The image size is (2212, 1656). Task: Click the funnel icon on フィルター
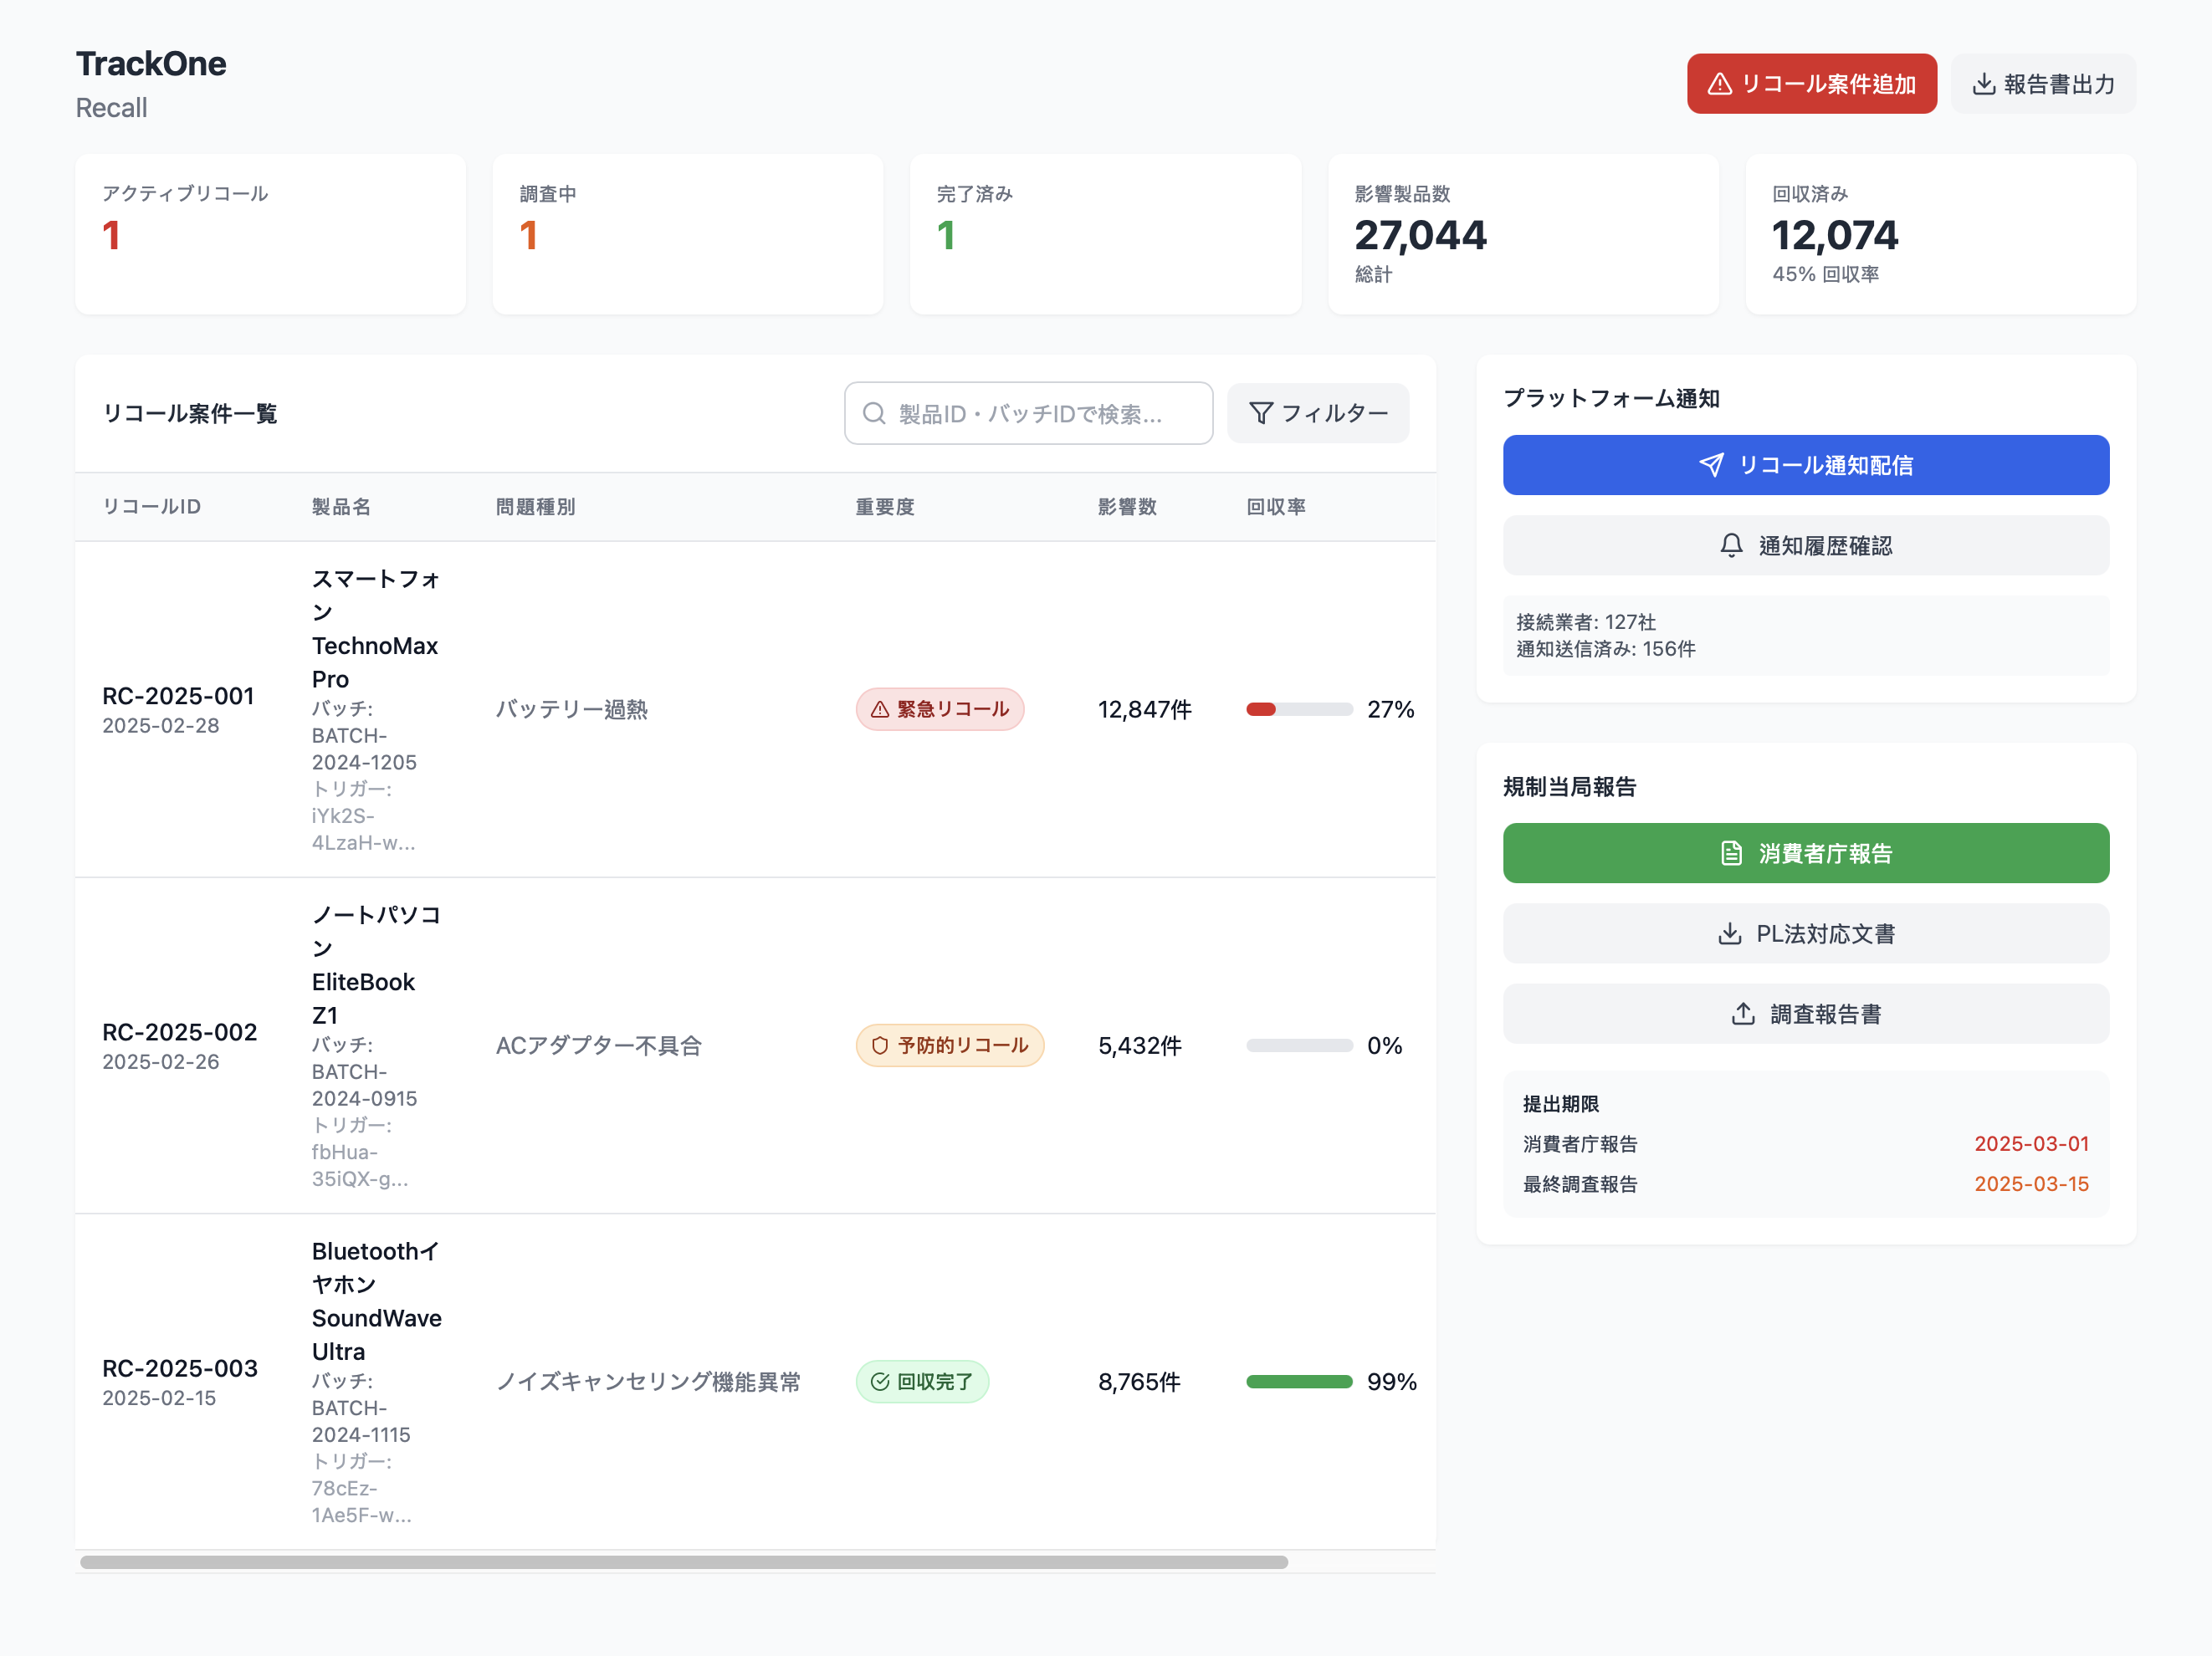coord(1261,413)
